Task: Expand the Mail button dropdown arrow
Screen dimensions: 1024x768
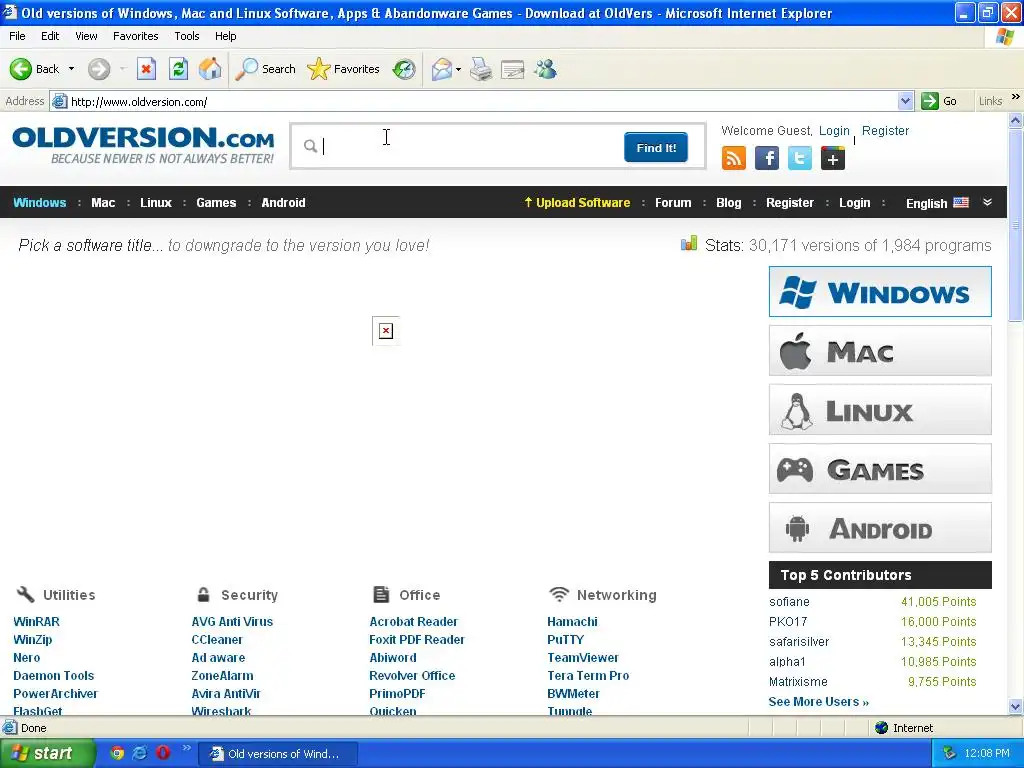Action: [x=458, y=69]
